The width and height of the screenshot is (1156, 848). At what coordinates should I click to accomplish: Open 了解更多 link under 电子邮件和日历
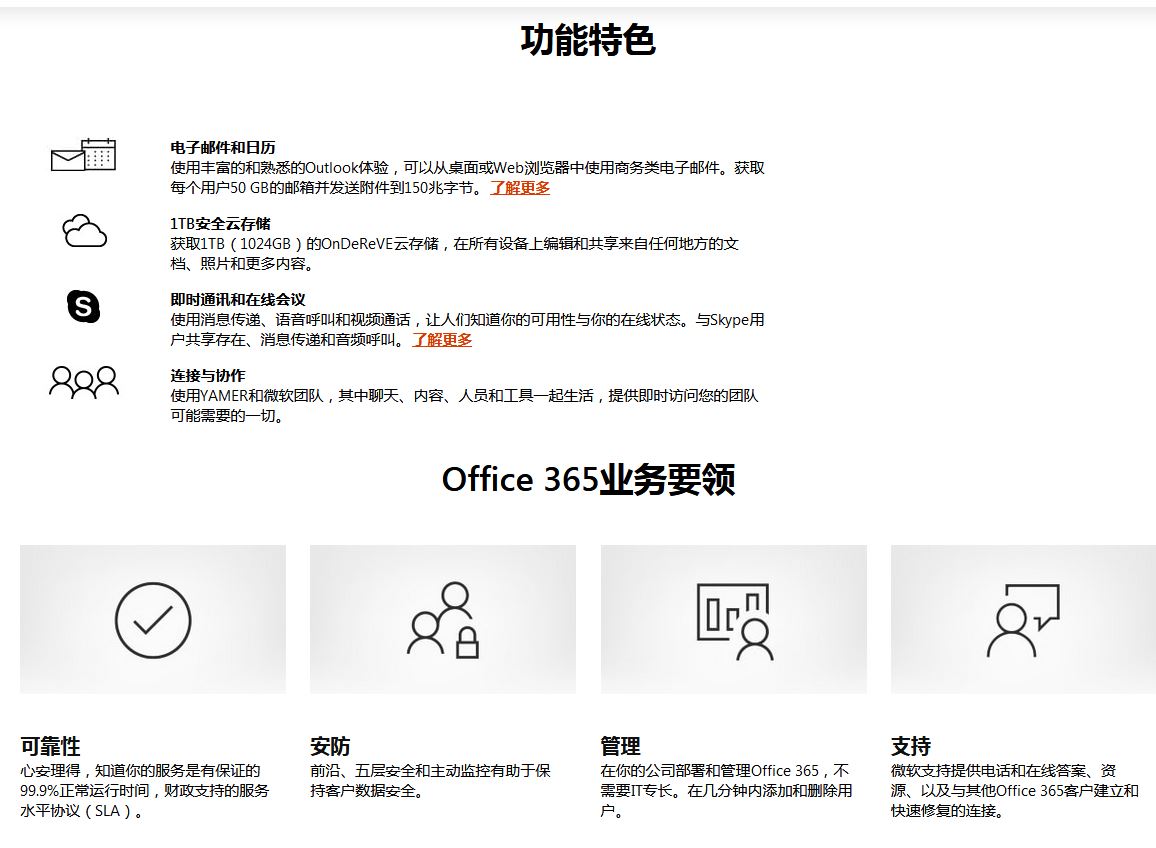520,188
